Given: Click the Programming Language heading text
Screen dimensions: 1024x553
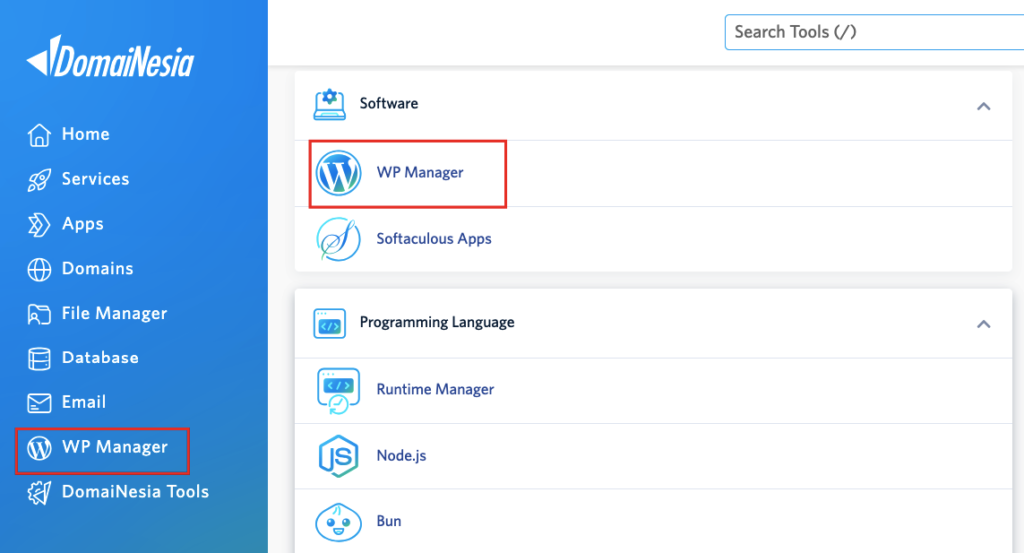Looking at the screenshot, I should (437, 323).
